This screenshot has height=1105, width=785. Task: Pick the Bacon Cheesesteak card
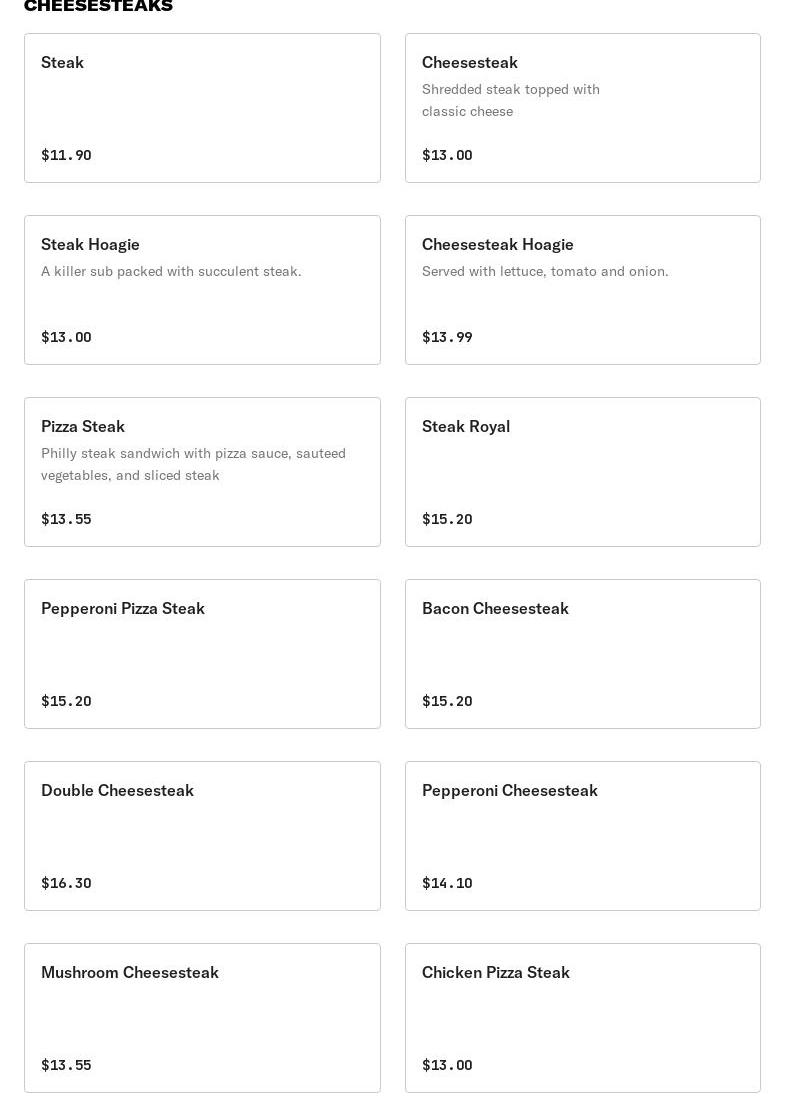coord(582,654)
